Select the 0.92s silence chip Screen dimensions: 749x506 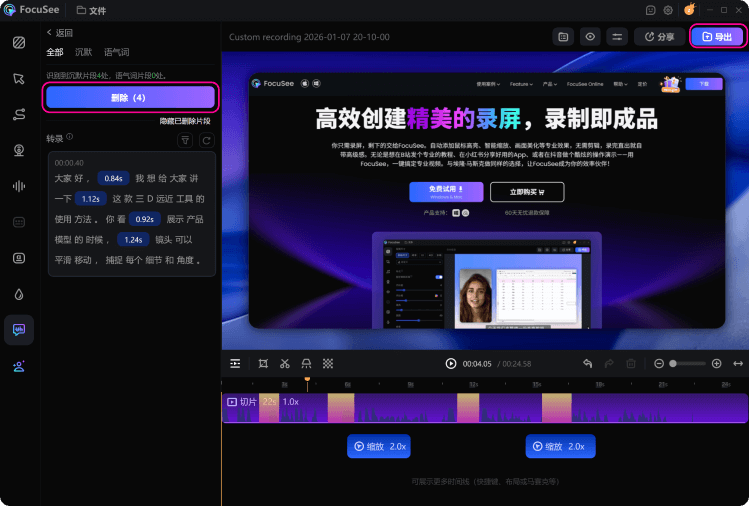click(x=144, y=219)
